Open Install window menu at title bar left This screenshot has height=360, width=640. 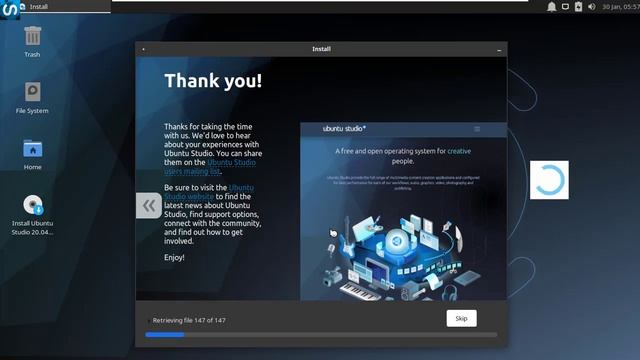pyautogui.click(x=143, y=49)
